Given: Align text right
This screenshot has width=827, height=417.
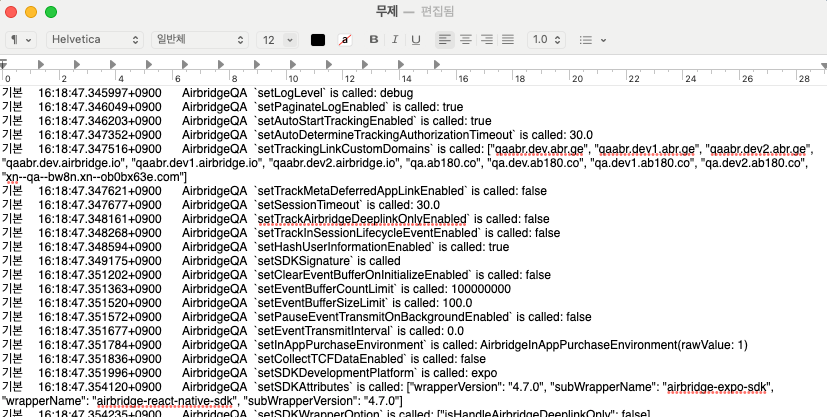Looking at the screenshot, I should pyautogui.click(x=487, y=40).
